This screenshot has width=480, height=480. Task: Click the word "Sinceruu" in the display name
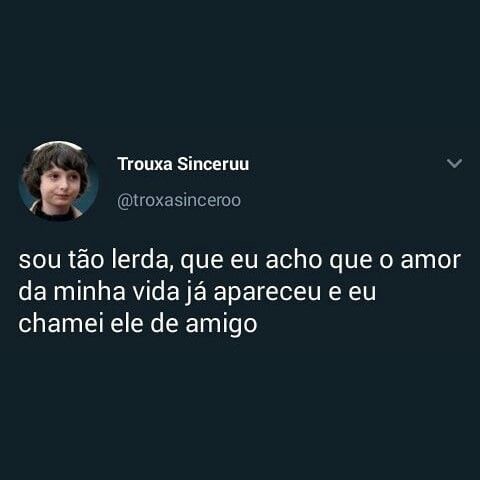point(213,164)
